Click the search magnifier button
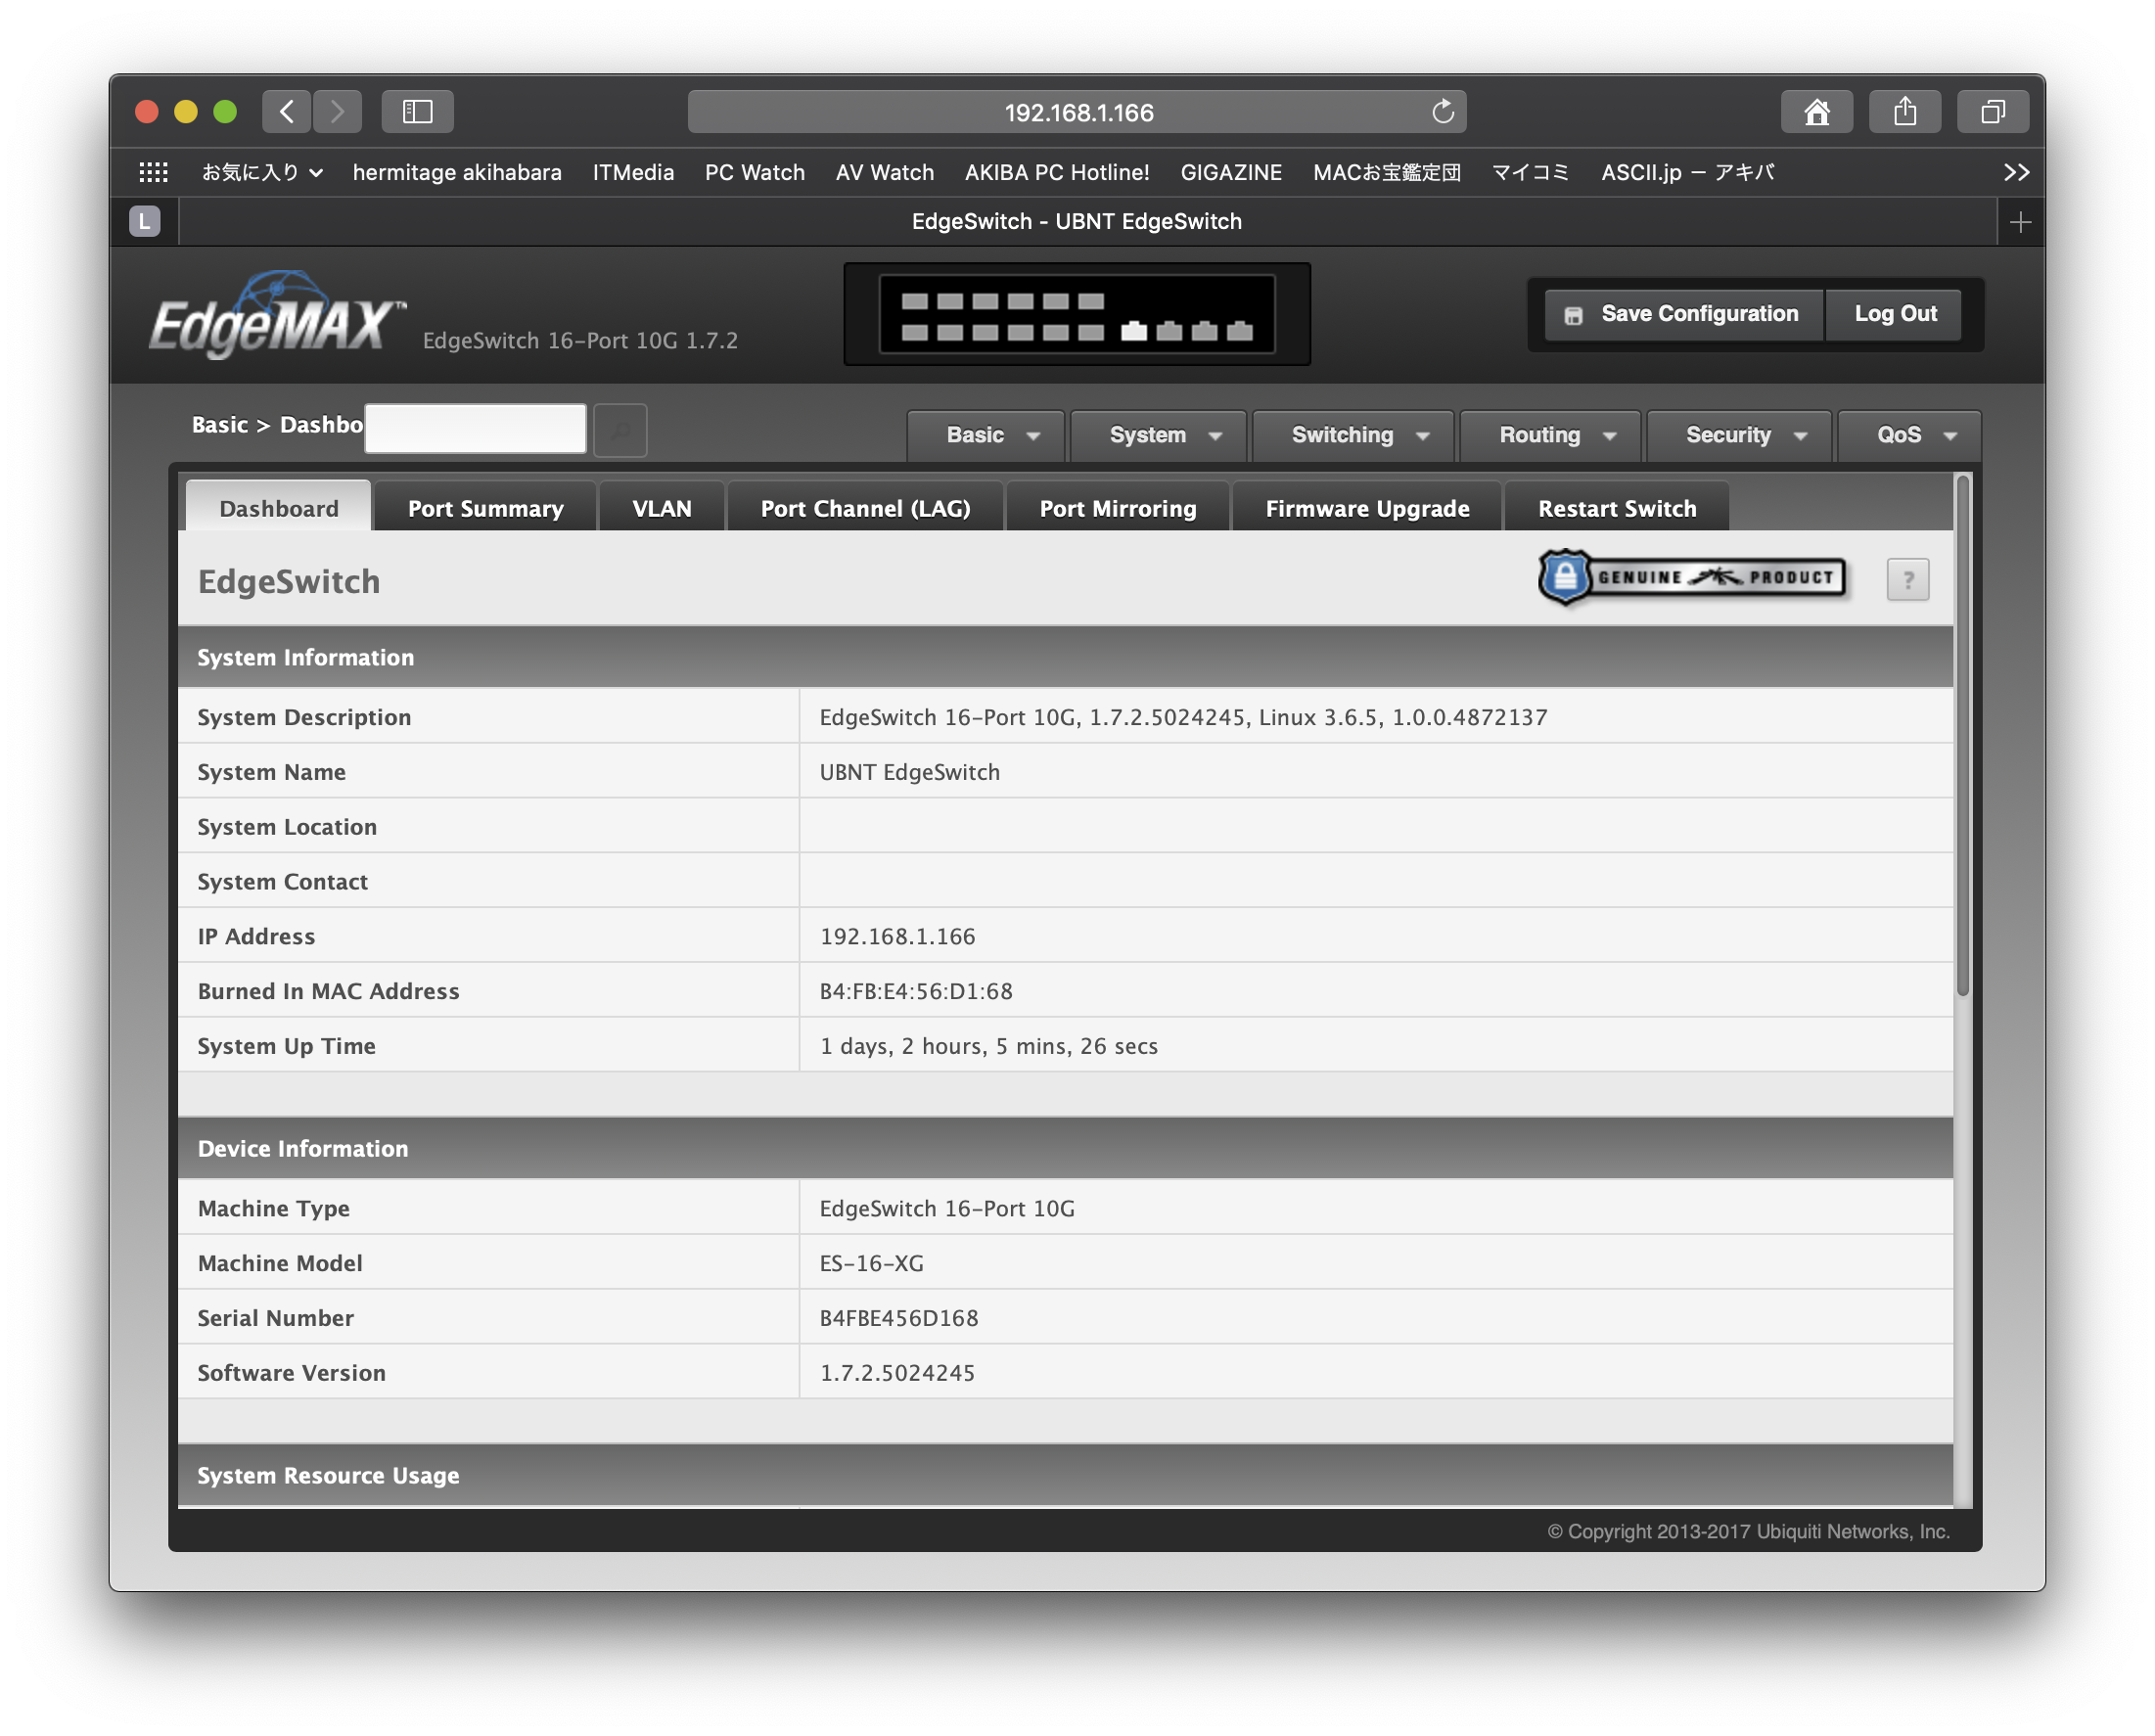The height and width of the screenshot is (1736, 2155). [x=620, y=430]
